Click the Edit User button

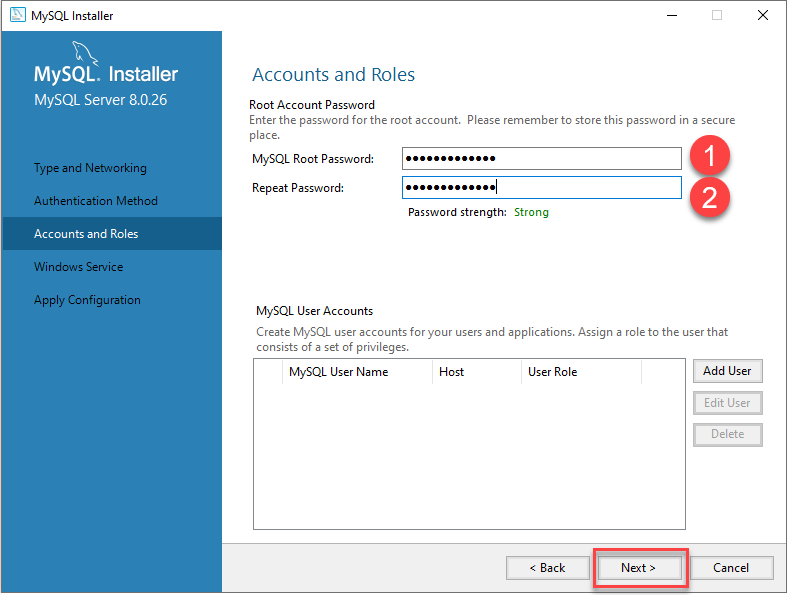point(727,403)
